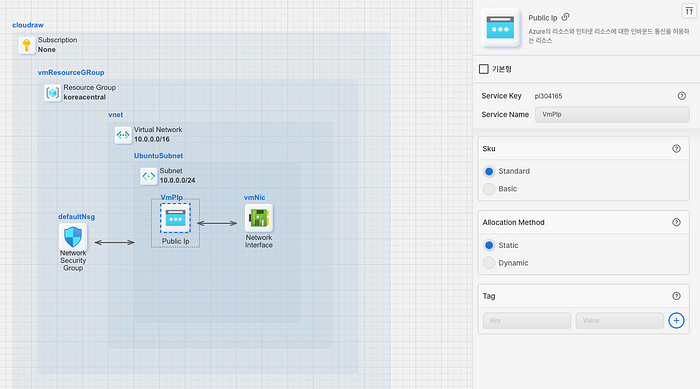The height and width of the screenshot is (389, 700).
Task: Click the vnet label
Action: click(x=116, y=115)
